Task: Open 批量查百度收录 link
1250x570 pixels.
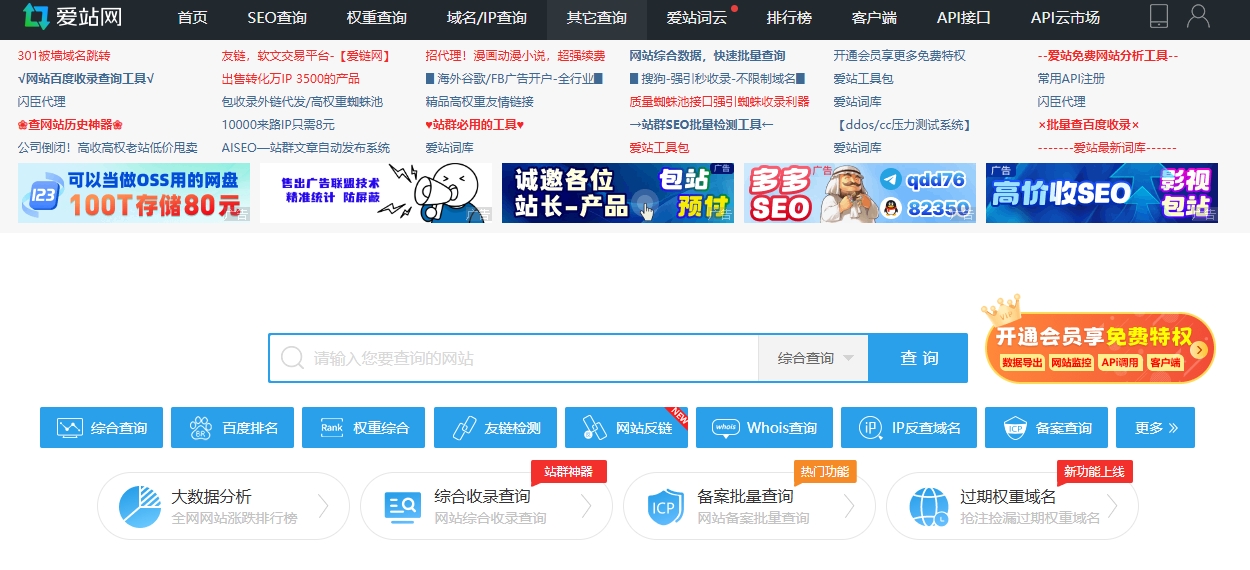Action: (1088, 125)
